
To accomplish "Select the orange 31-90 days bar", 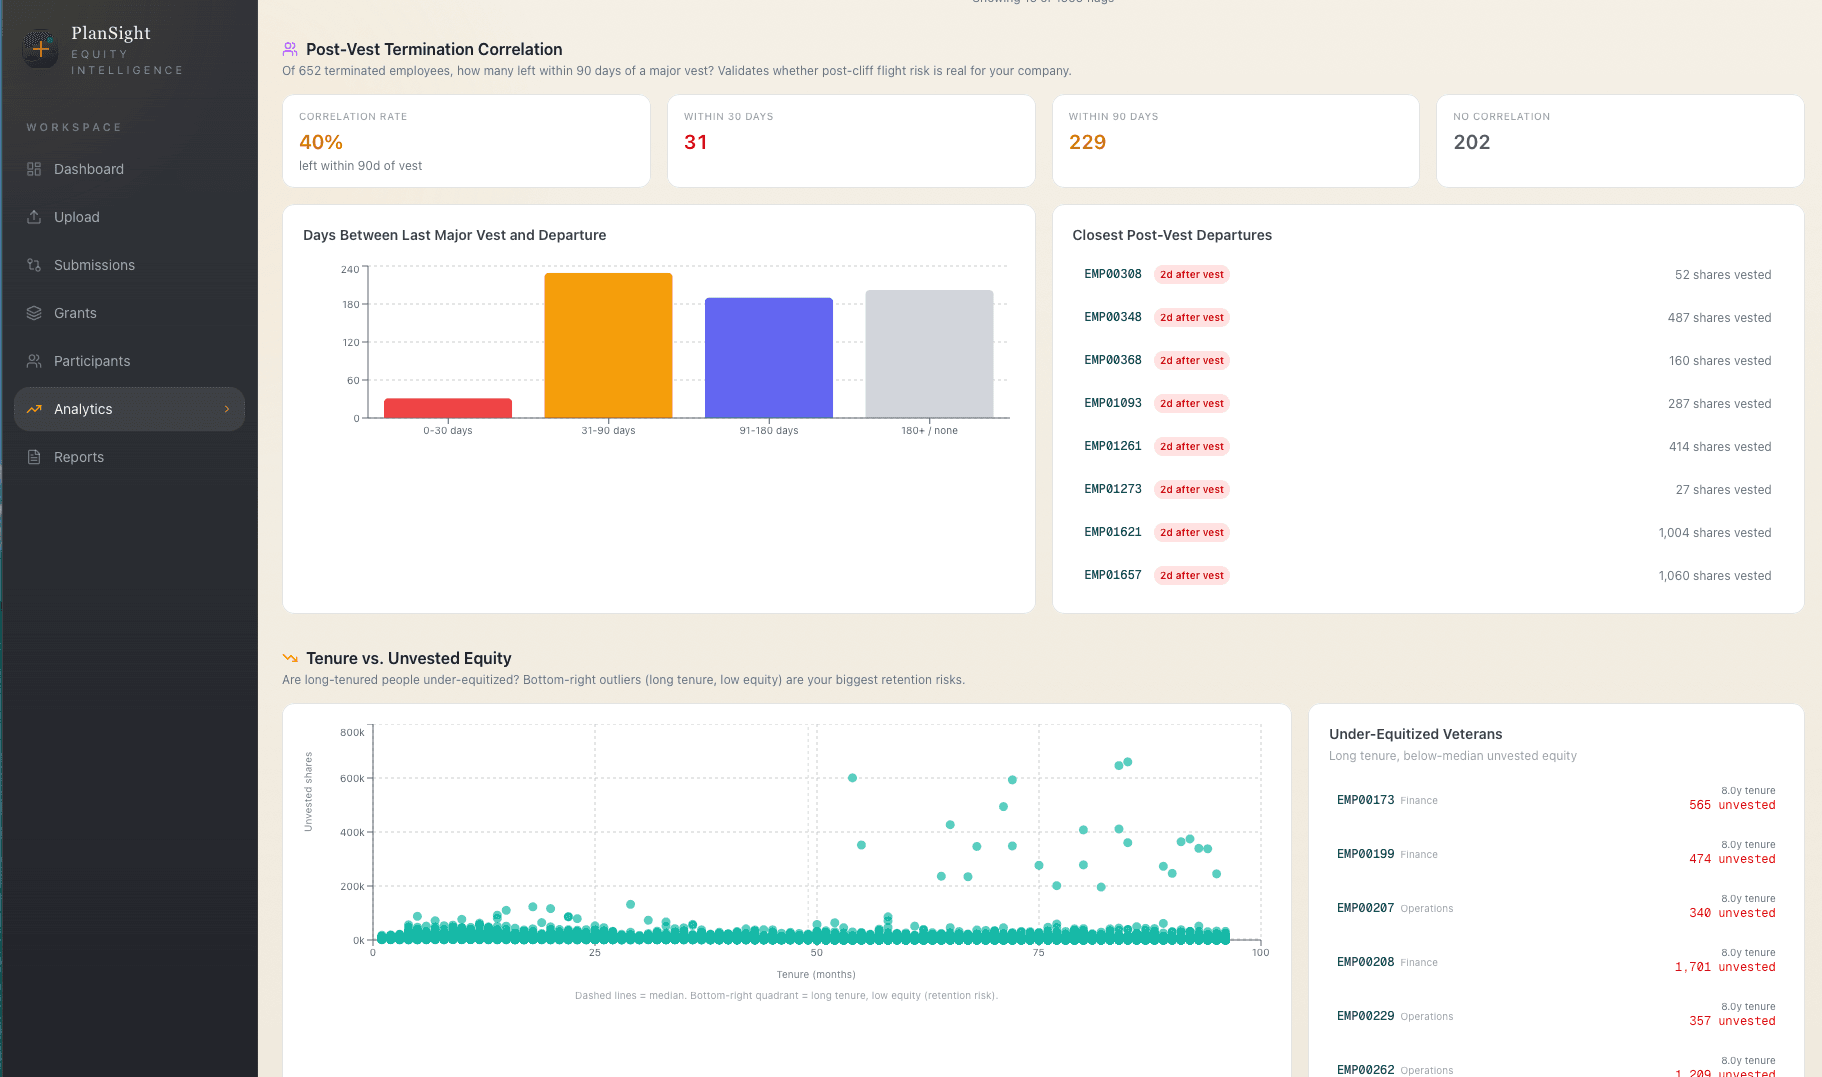I will (x=607, y=345).
